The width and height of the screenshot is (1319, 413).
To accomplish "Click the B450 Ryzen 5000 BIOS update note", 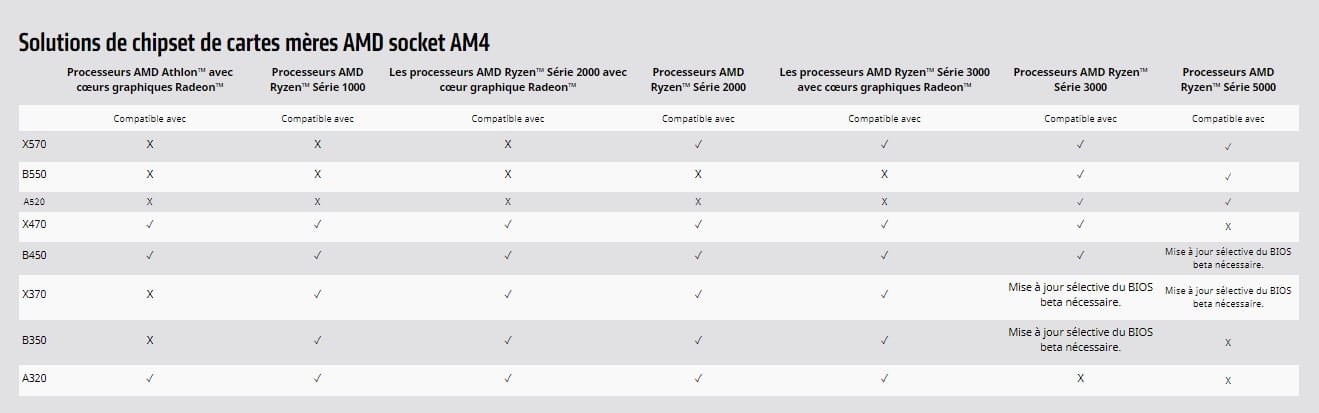I will [1228, 258].
